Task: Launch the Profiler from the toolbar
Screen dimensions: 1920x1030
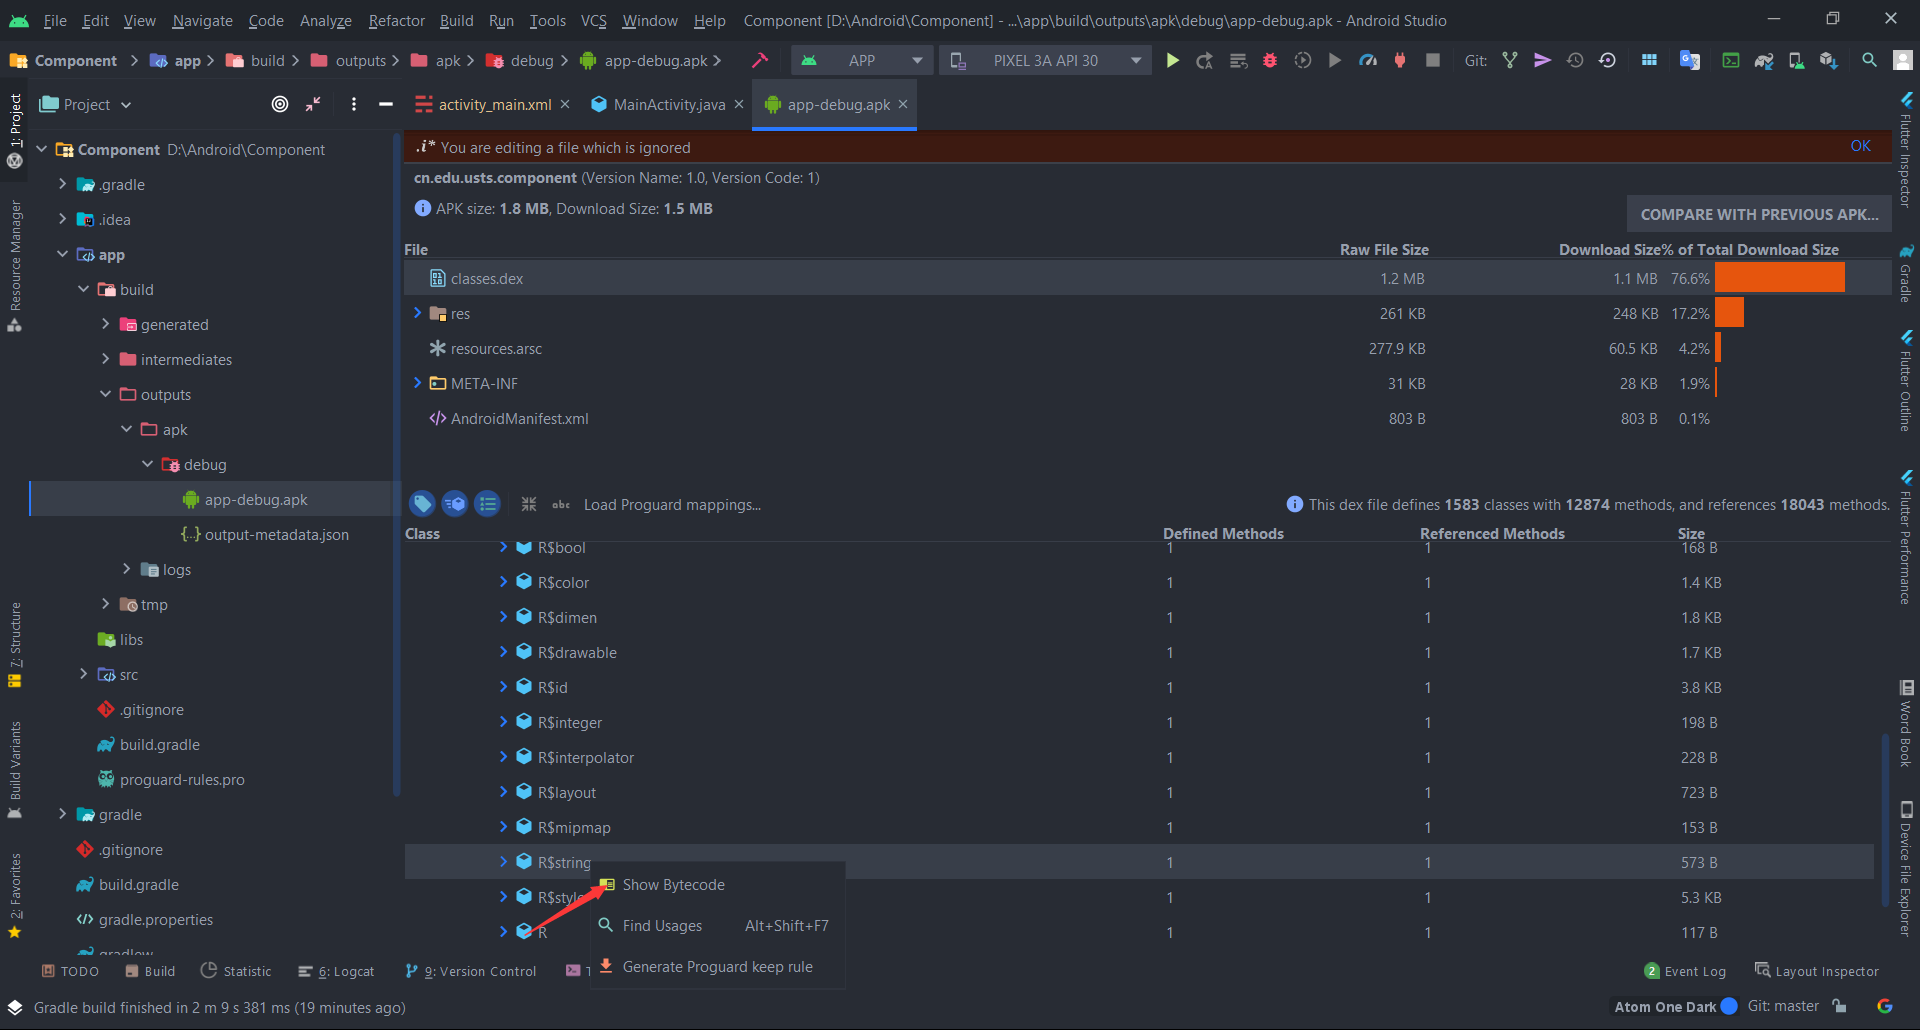Action: 1367,60
